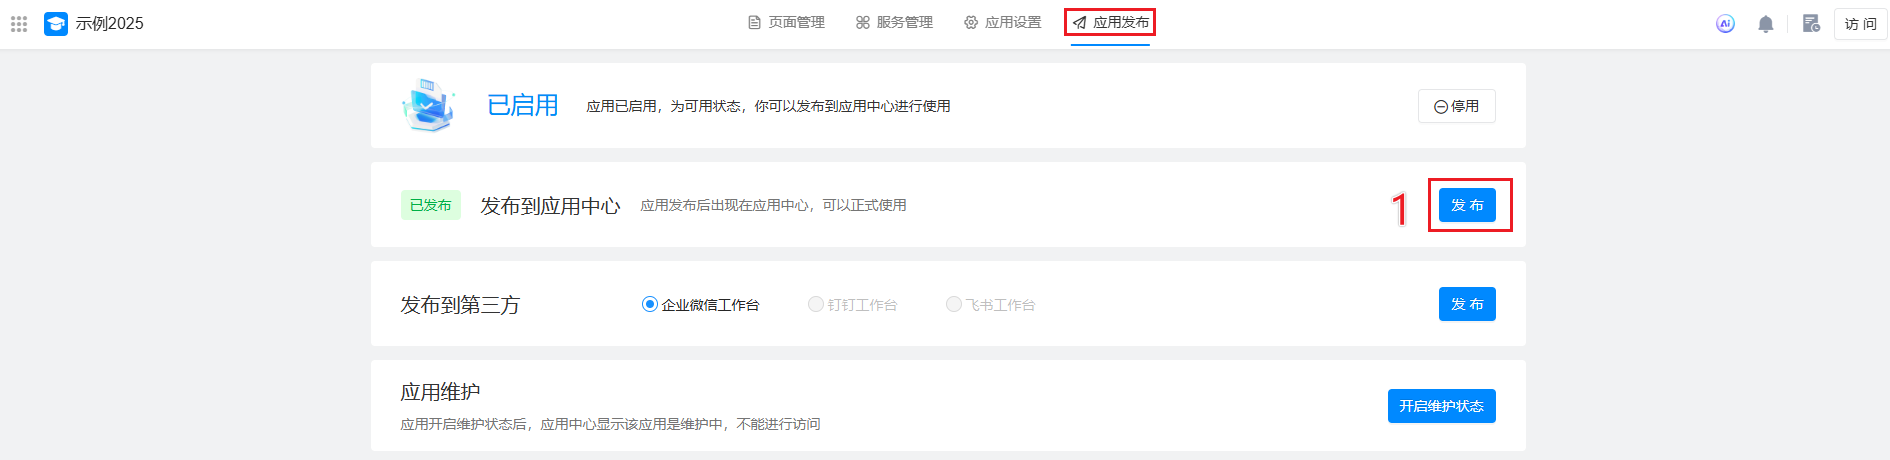The height and width of the screenshot is (460, 1890).
Task: Choose the 钉钉工作台 radio option
Action: (853, 305)
